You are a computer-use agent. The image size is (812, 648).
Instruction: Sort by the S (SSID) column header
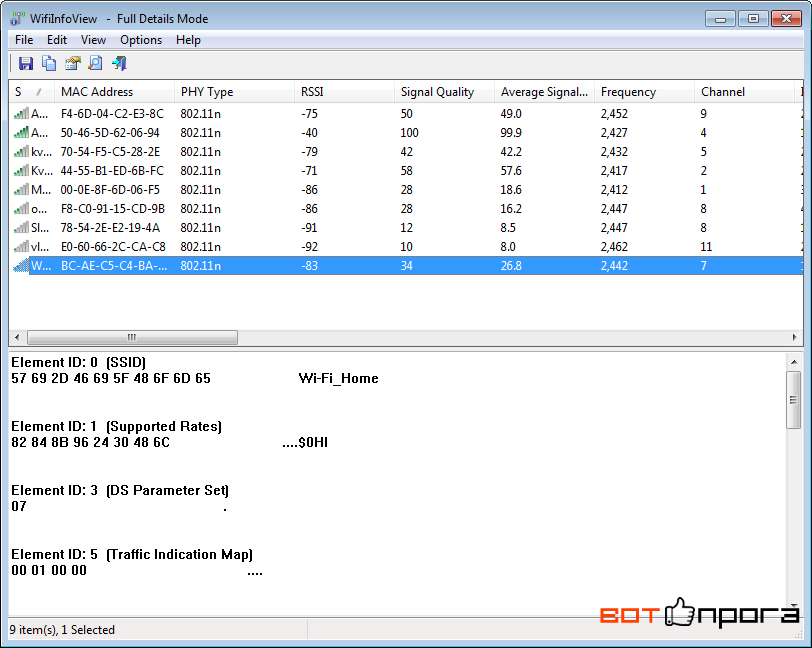point(32,92)
